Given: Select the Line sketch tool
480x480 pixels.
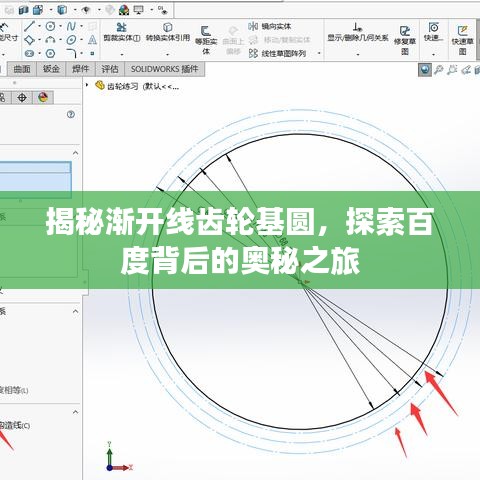Looking at the screenshot, I should (x=29, y=26).
